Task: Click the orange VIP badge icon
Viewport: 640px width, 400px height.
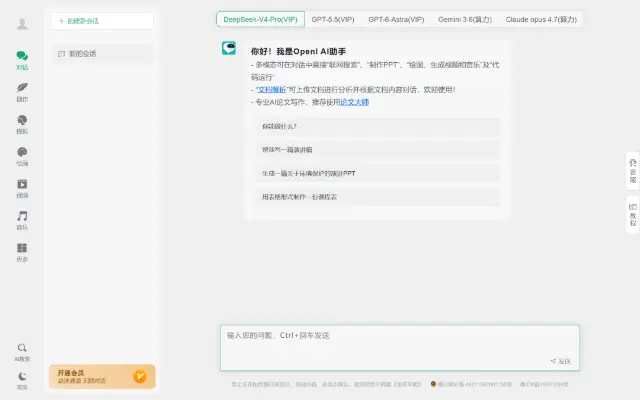Action: pos(140,376)
